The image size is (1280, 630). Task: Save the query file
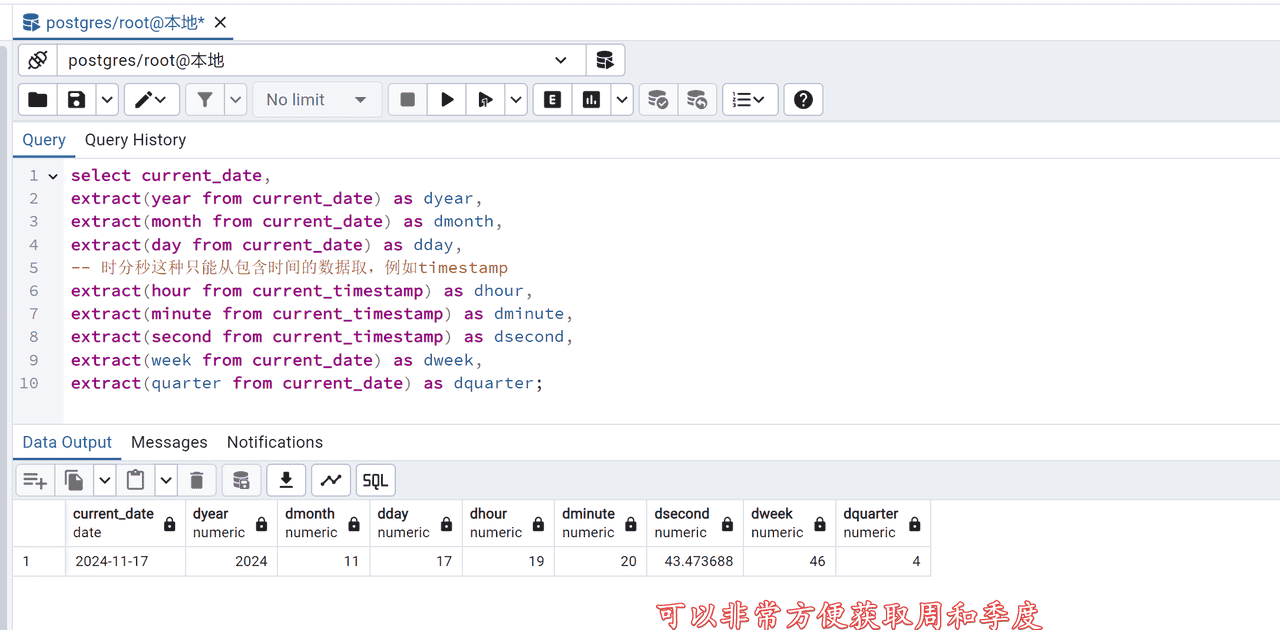point(76,100)
